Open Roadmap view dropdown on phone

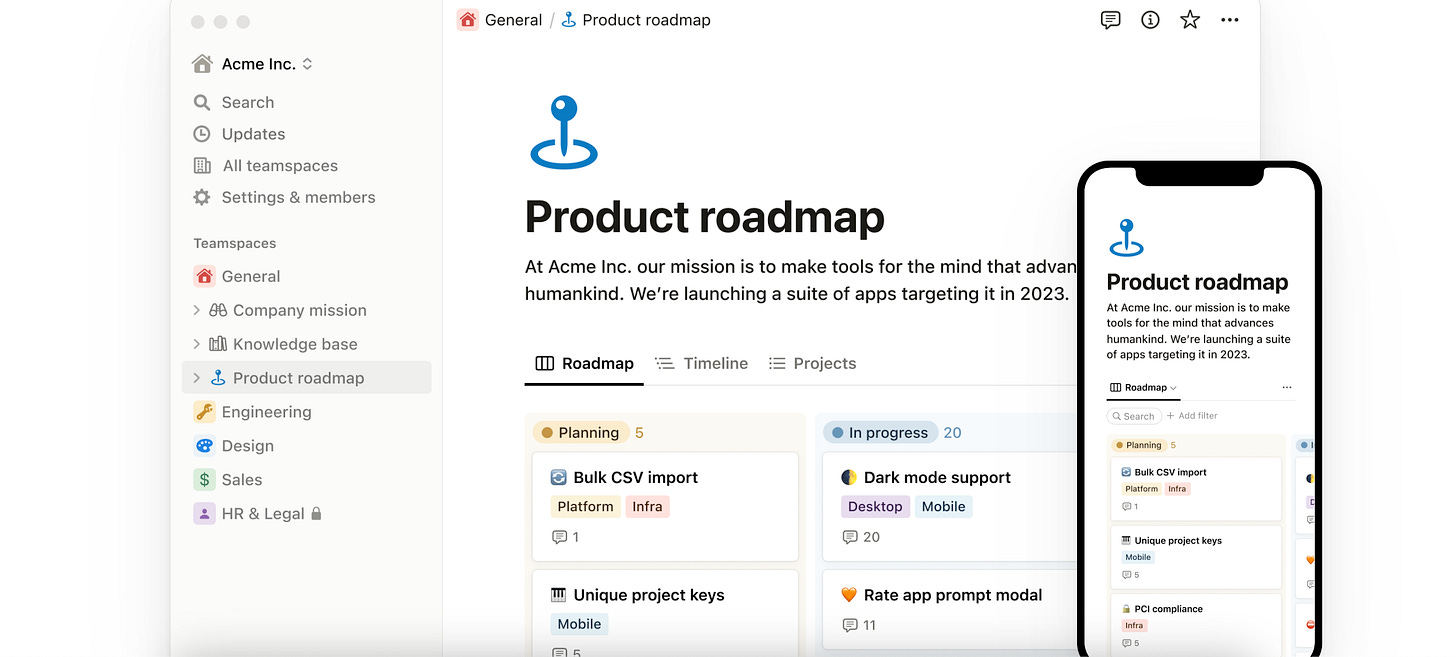1144,388
